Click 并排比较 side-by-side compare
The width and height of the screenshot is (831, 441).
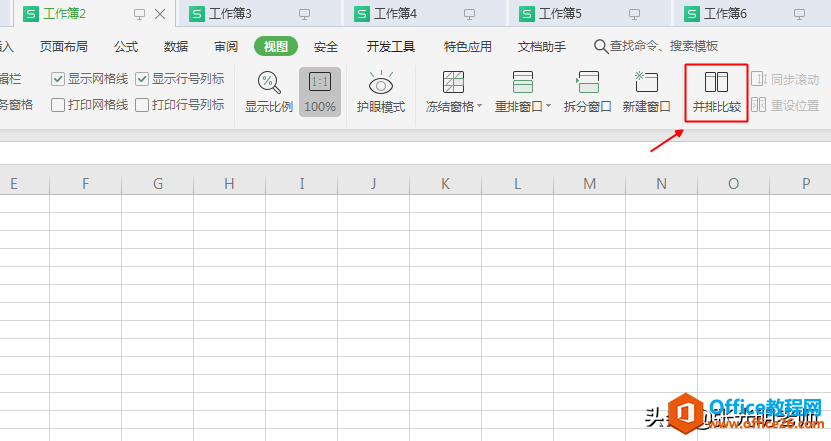(x=717, y=93)
